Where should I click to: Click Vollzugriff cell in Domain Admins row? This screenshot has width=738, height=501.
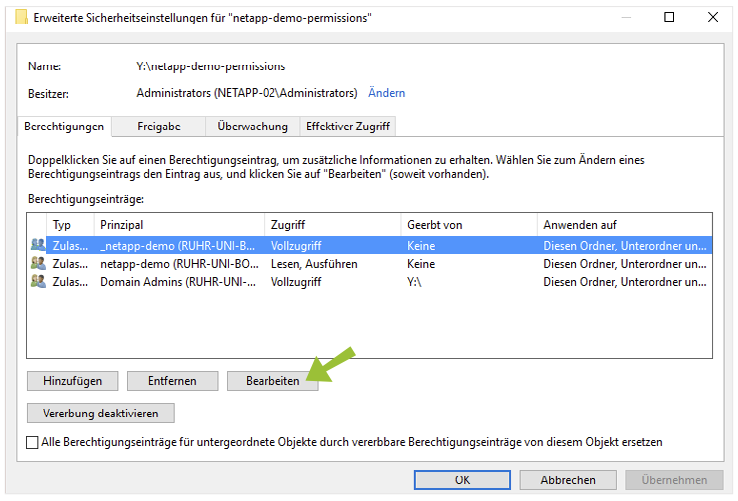coord(296,282)
